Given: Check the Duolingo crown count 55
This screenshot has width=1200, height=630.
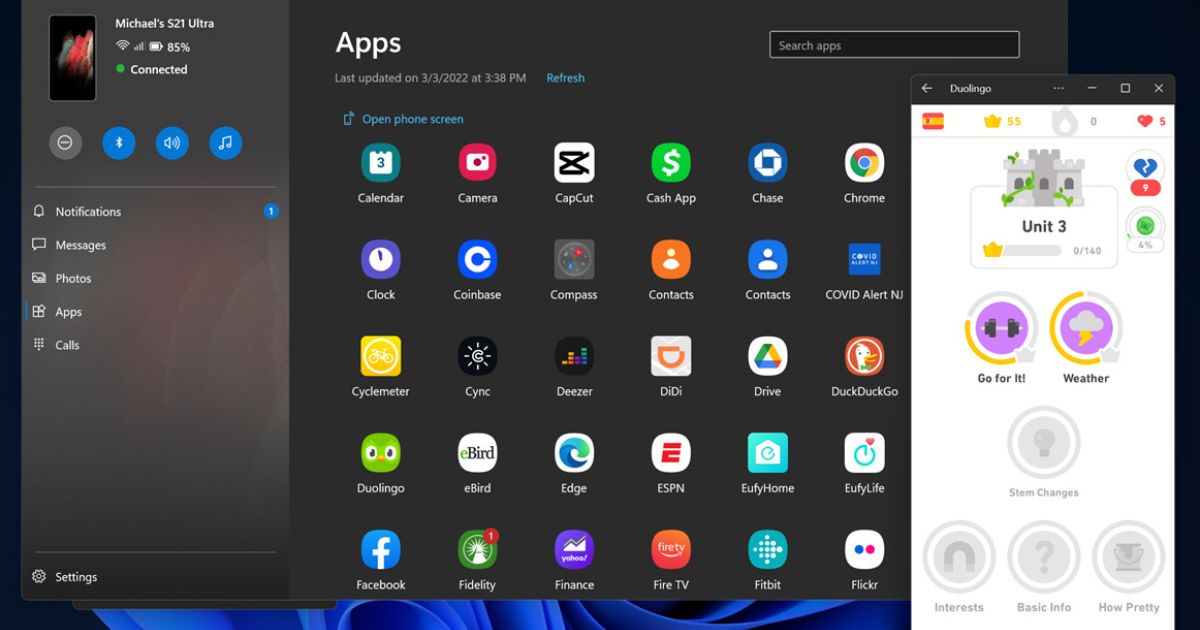Looking at the screenshot, I should [x=1003, y=121].
